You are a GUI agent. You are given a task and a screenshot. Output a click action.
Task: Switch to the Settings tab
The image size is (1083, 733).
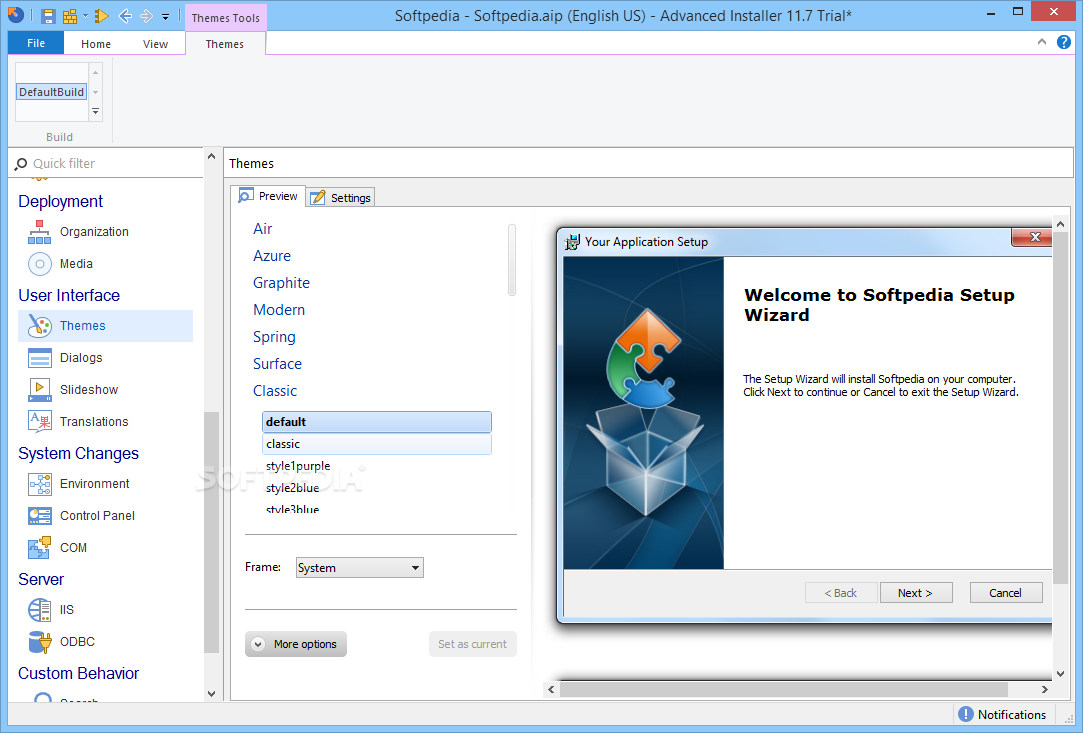click(x=341, y=198)
